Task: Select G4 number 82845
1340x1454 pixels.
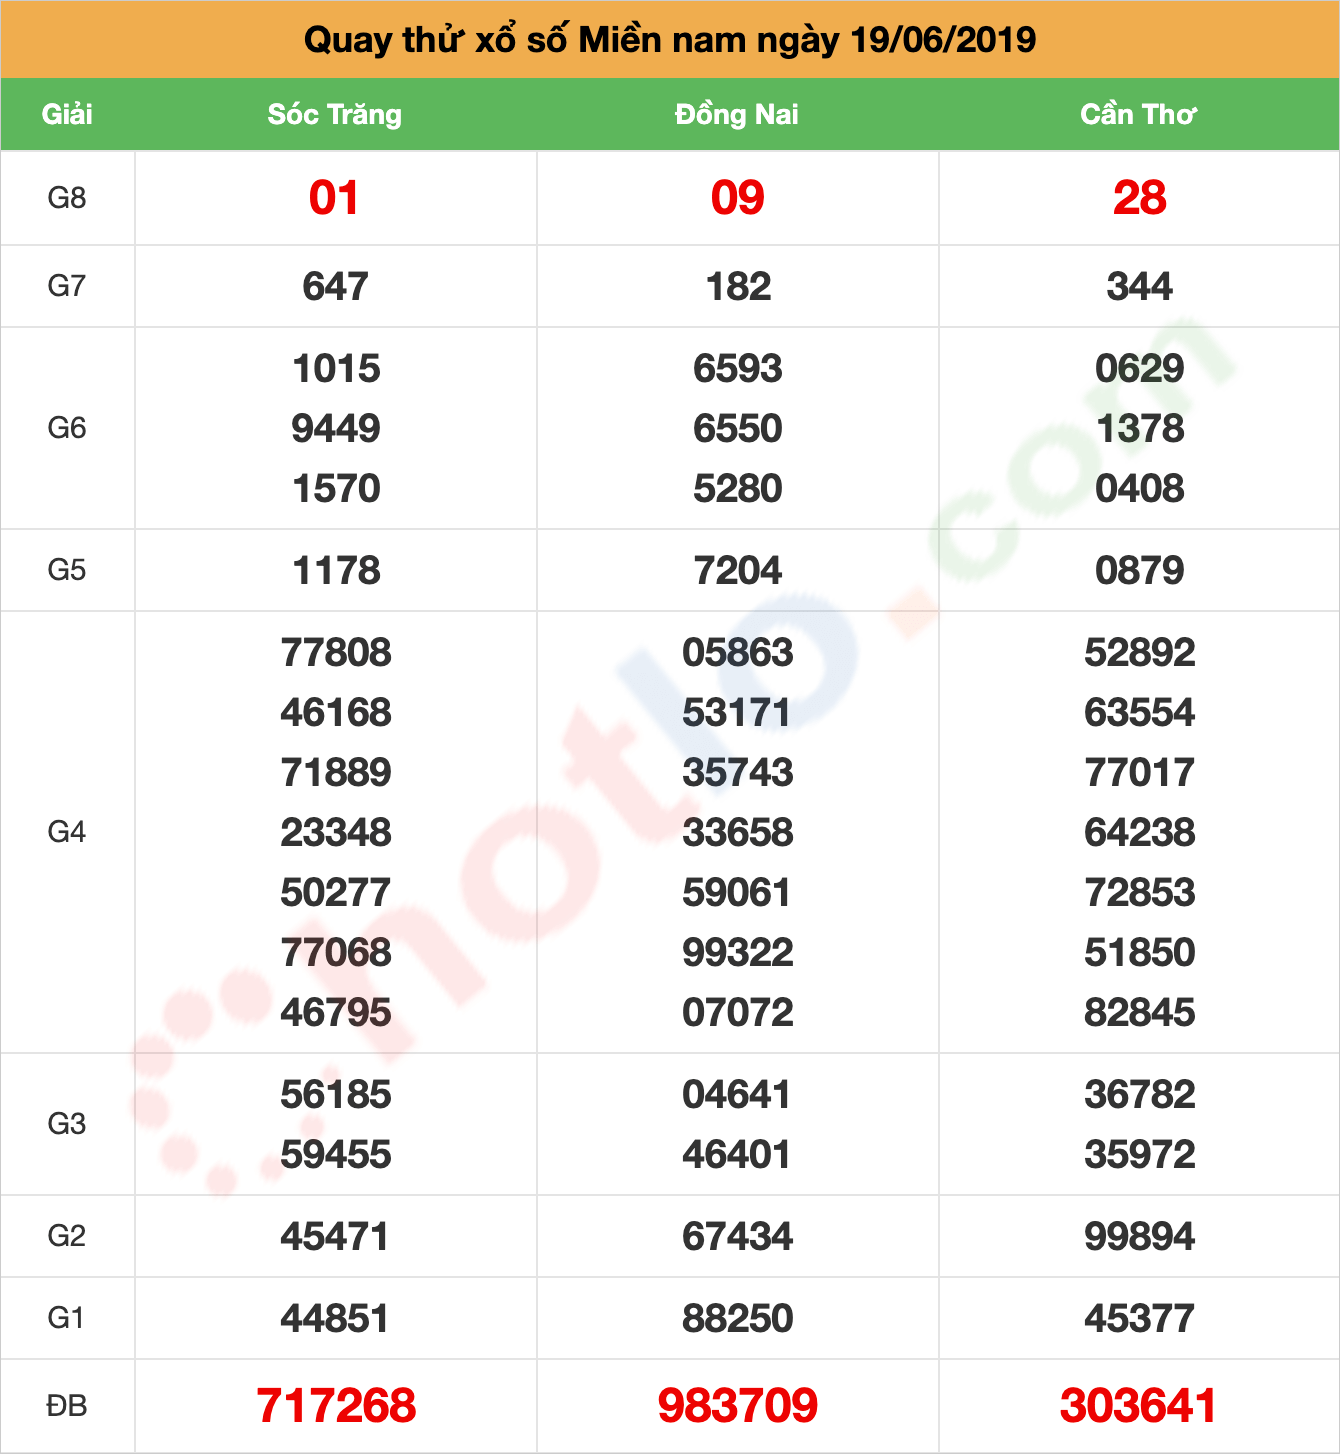Action: (1140, 1013)
